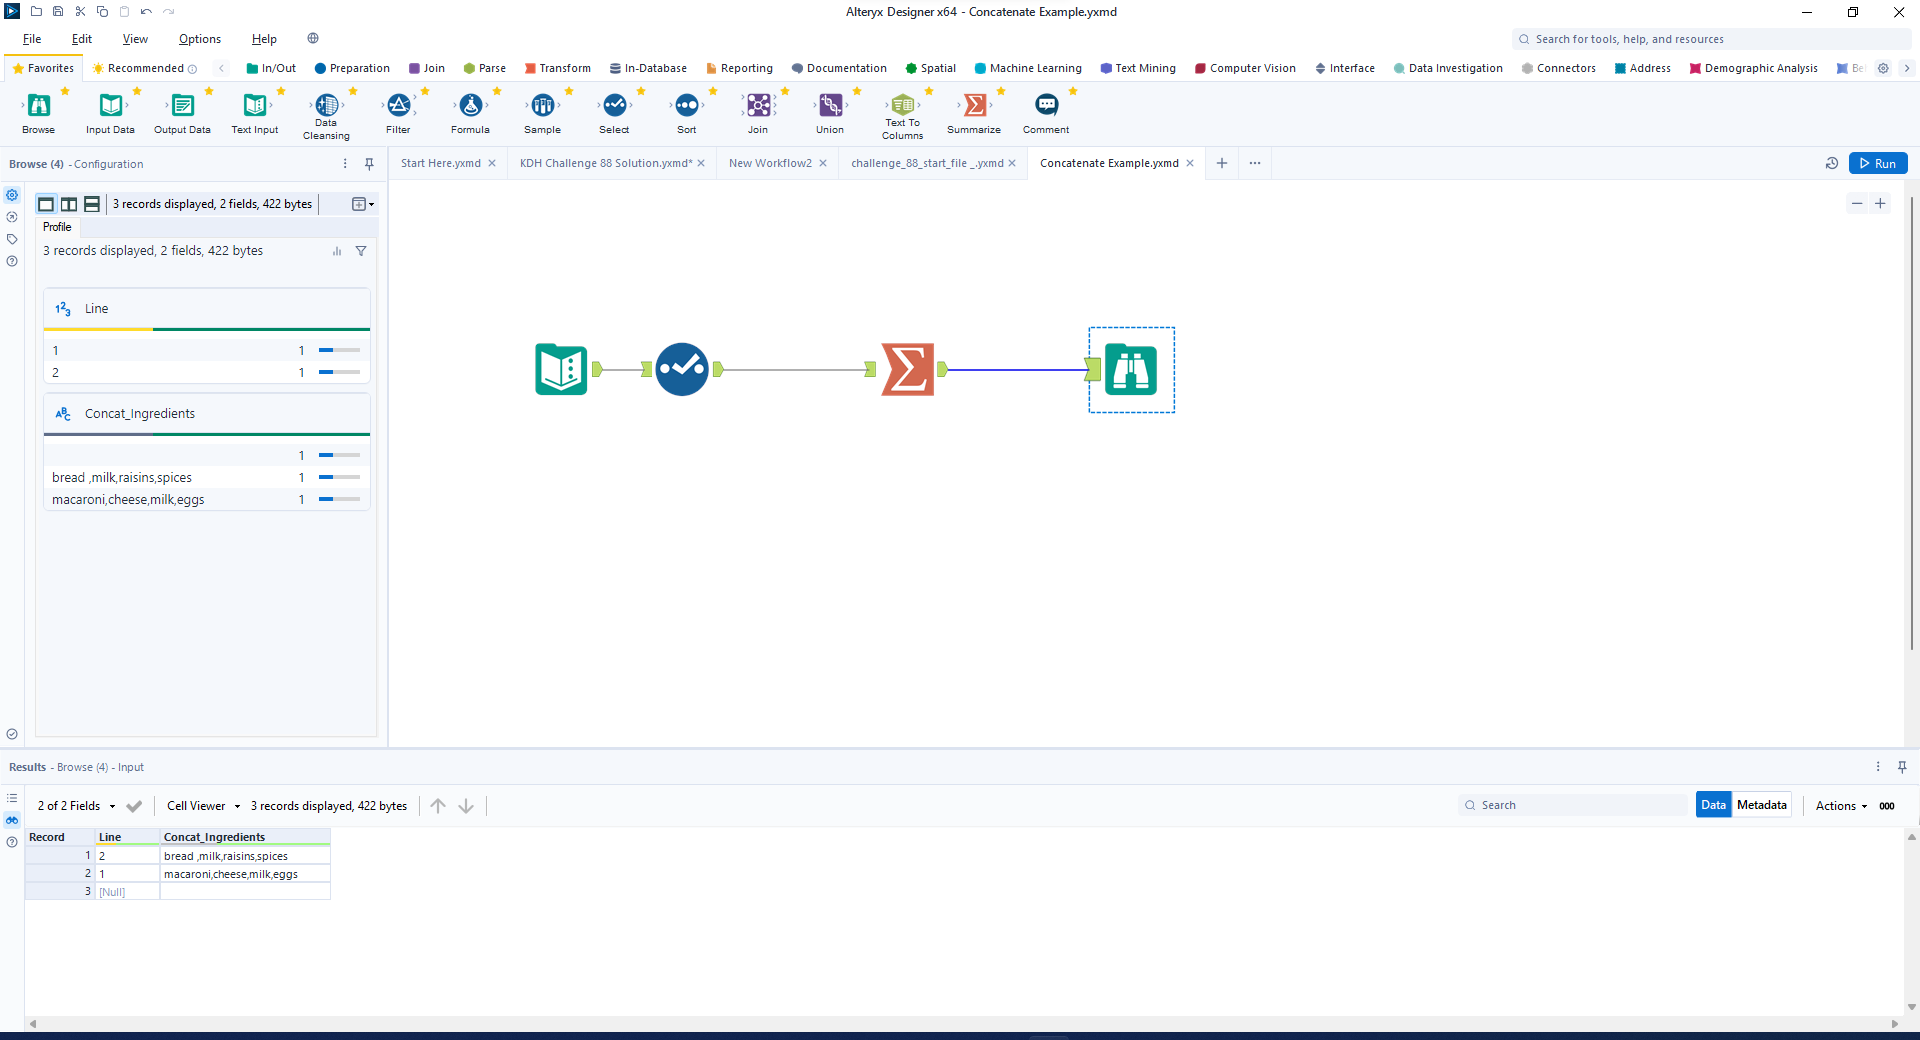Toggle the favorite star on Browse tool
The image size is (1920, 1040).
65,91
